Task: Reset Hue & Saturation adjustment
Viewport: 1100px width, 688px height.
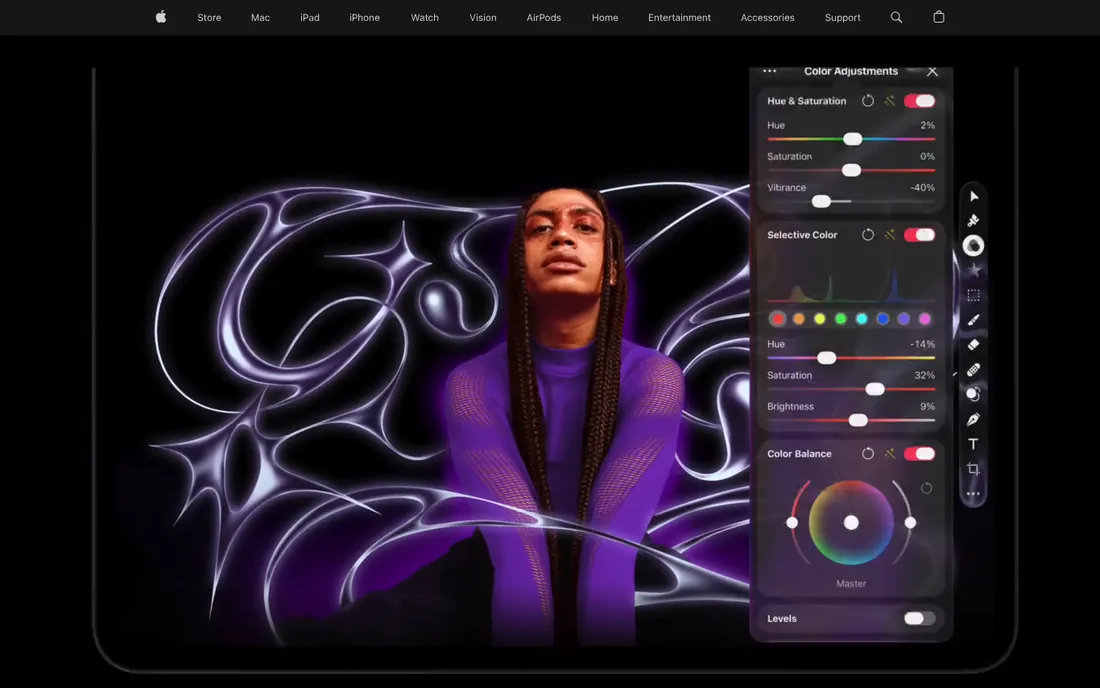Action: point(868,101)
